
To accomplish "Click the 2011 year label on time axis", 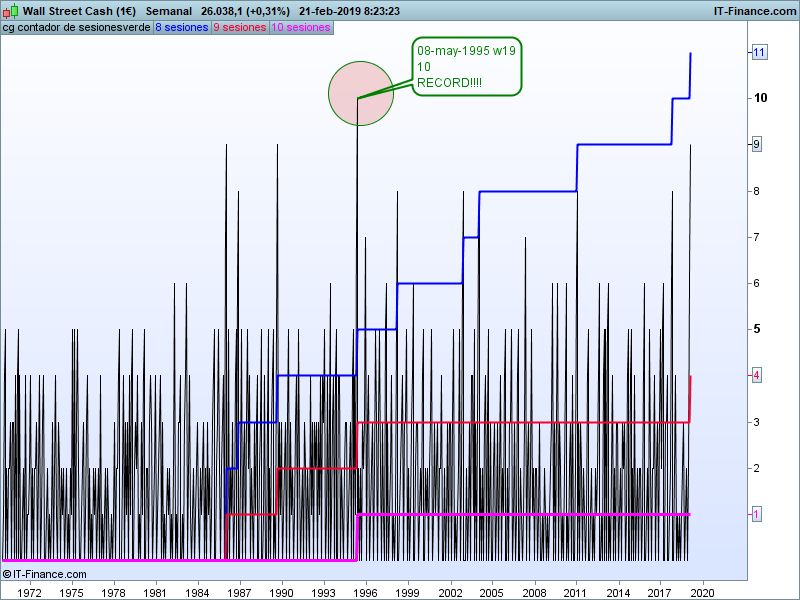I will click(576, 592).
